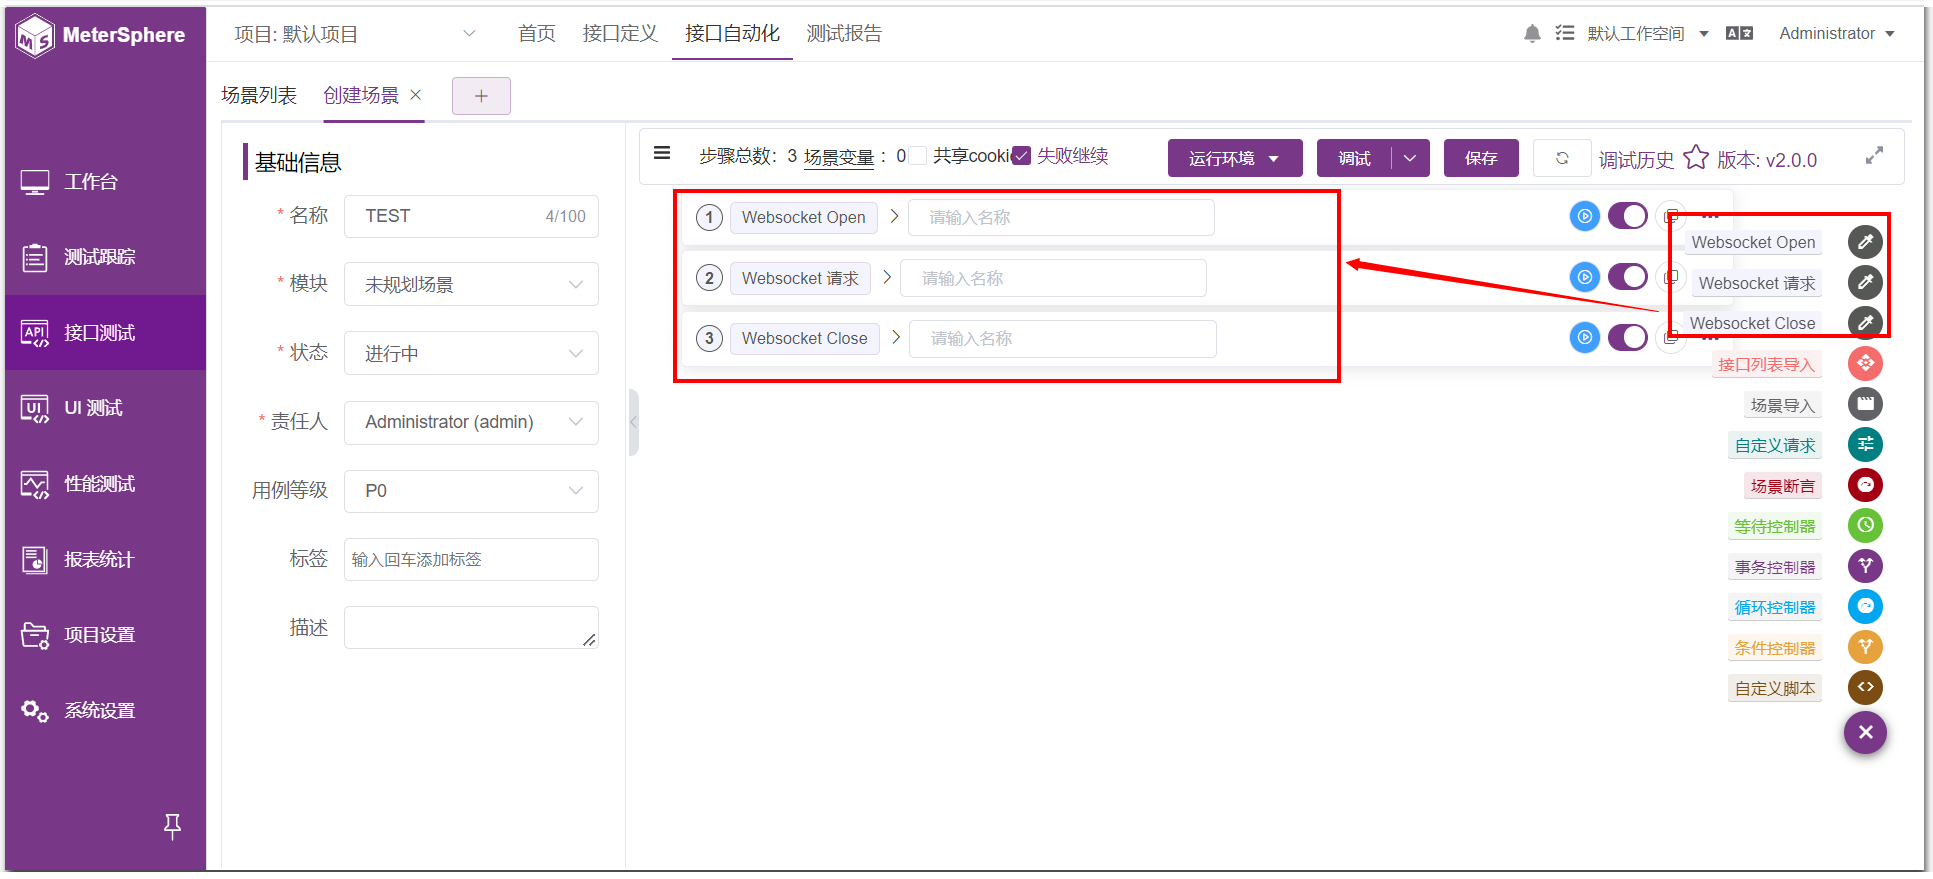Add a 等待控制器 via its green icon

coord(1865,526)
